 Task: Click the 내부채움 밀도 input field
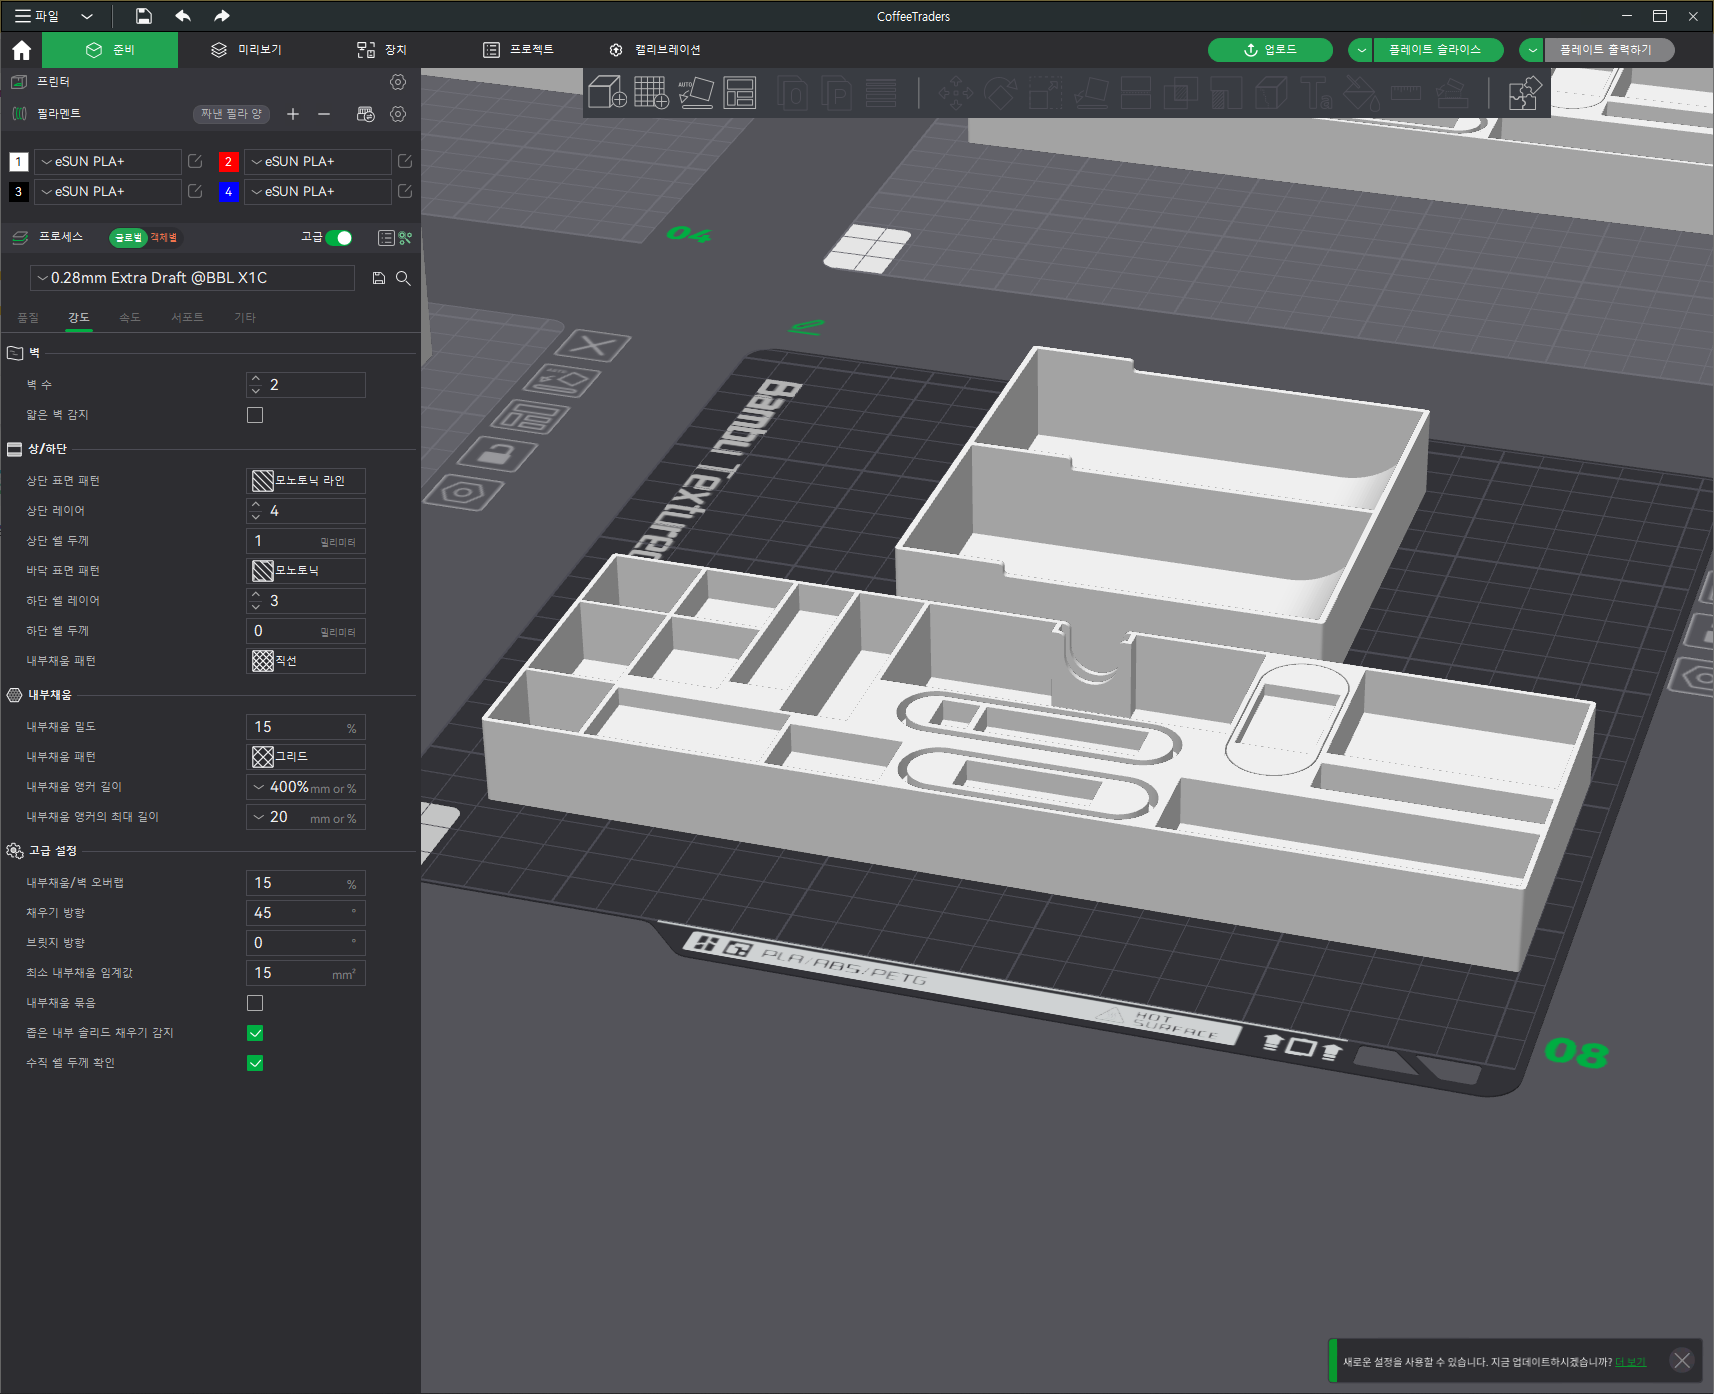click(306, 727)
